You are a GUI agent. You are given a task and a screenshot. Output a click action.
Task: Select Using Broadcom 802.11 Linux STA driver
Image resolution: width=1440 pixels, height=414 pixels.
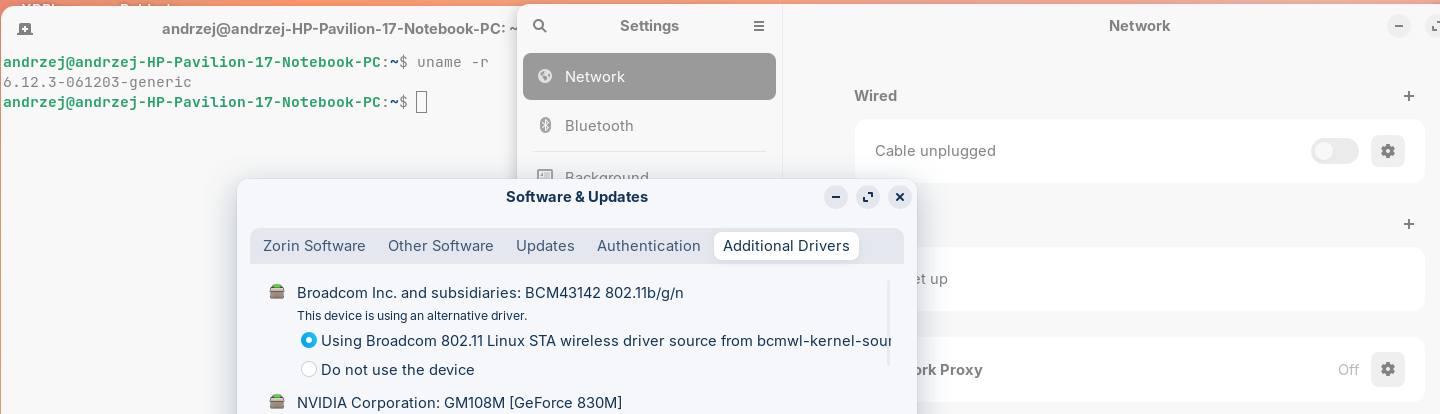click(309, 340)
